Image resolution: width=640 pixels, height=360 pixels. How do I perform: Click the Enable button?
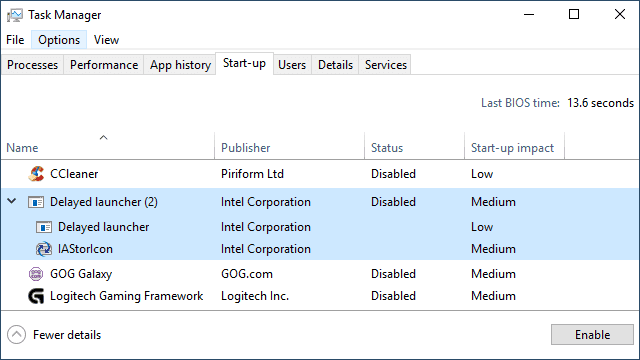pyautogui.click(x=592, y=335)
